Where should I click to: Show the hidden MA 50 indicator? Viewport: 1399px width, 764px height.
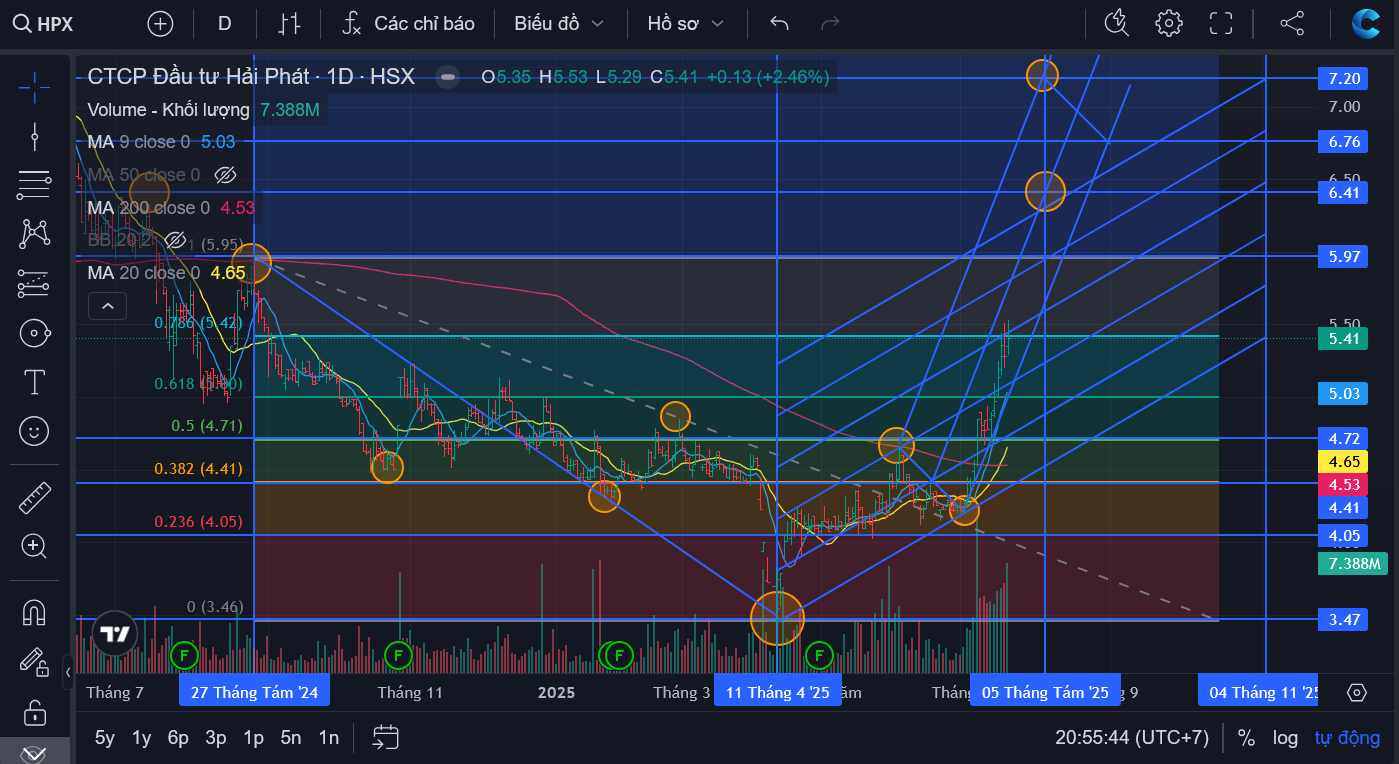click(225, 175)
